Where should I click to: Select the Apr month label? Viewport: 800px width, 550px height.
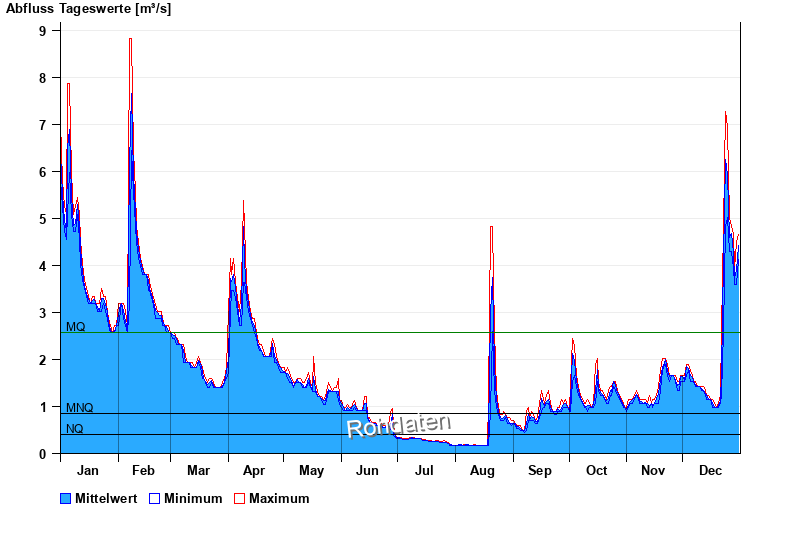click(254, 471)
